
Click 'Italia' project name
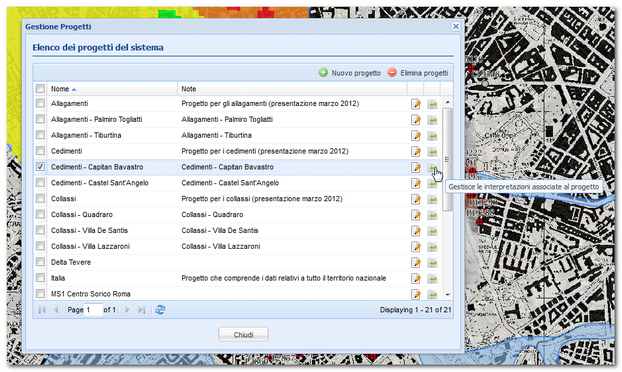(58, 278)
